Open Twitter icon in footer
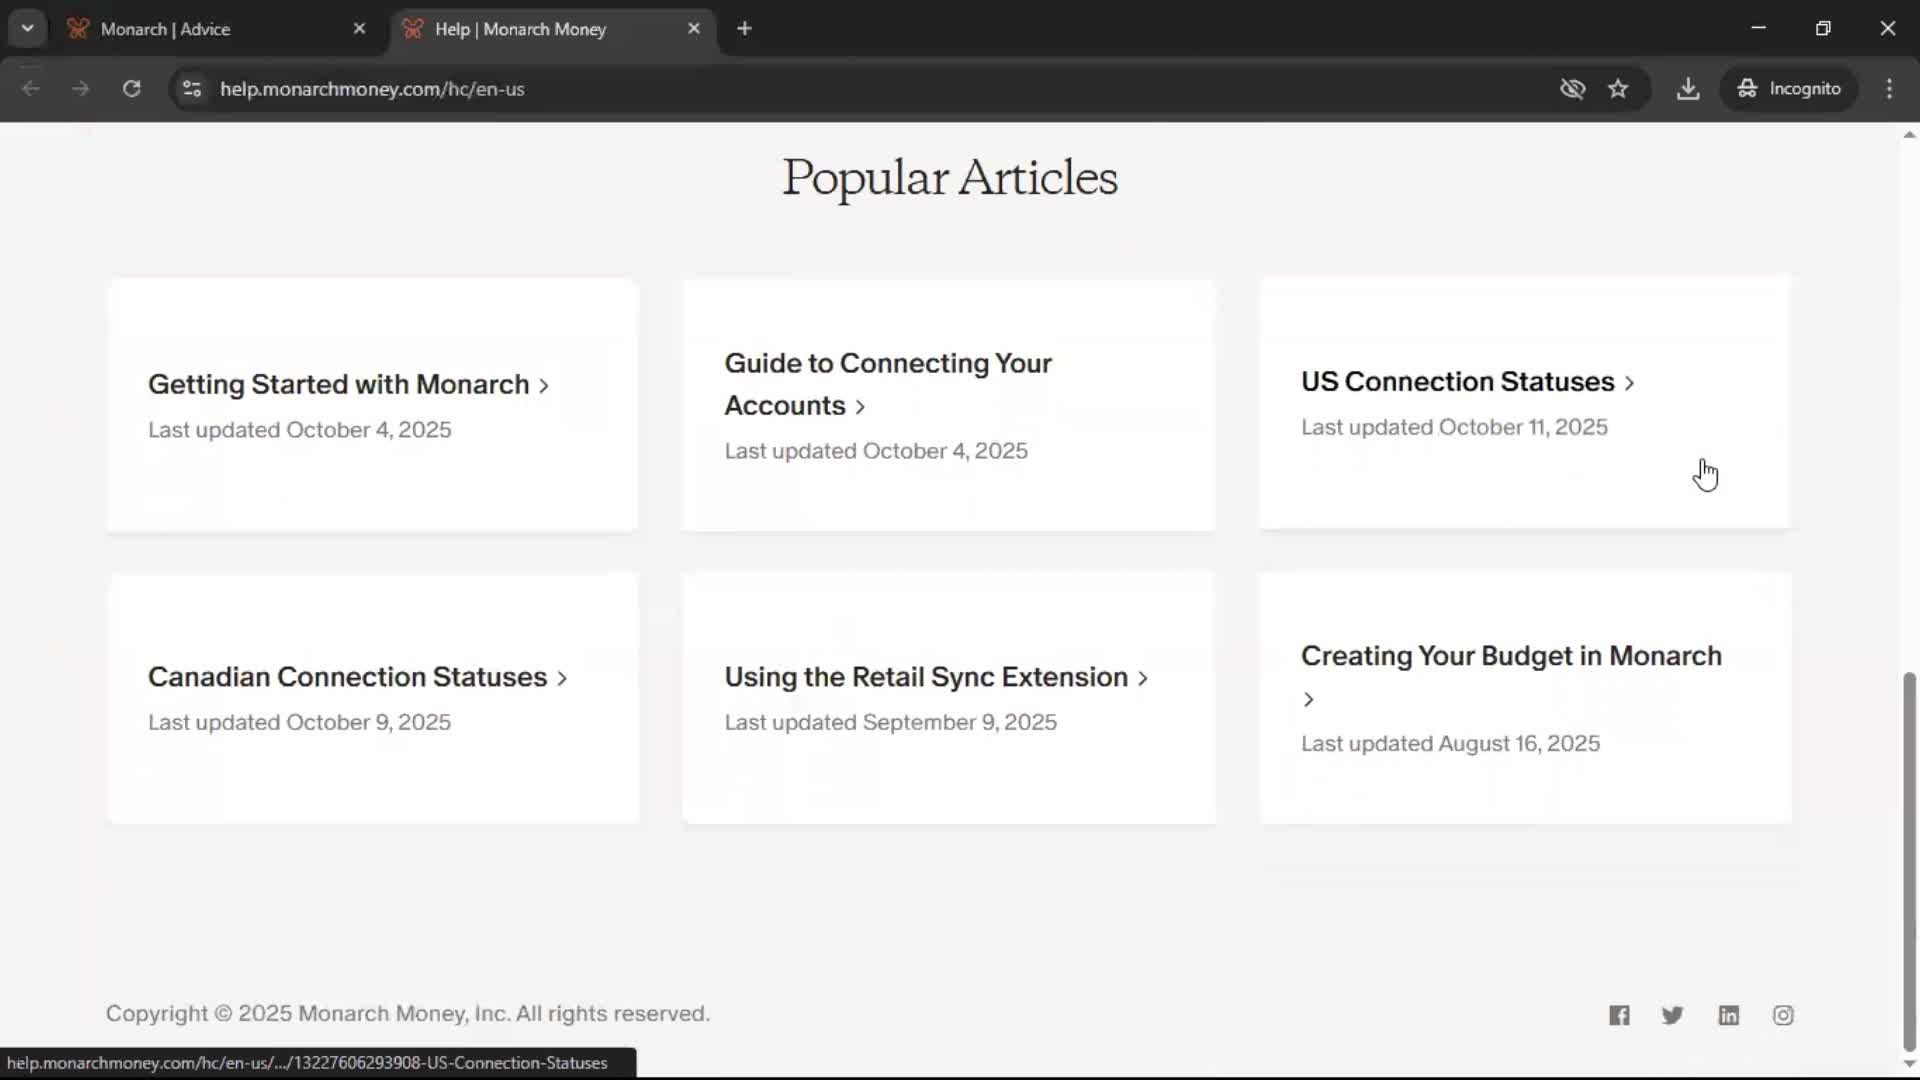 pos(1672,1015)
